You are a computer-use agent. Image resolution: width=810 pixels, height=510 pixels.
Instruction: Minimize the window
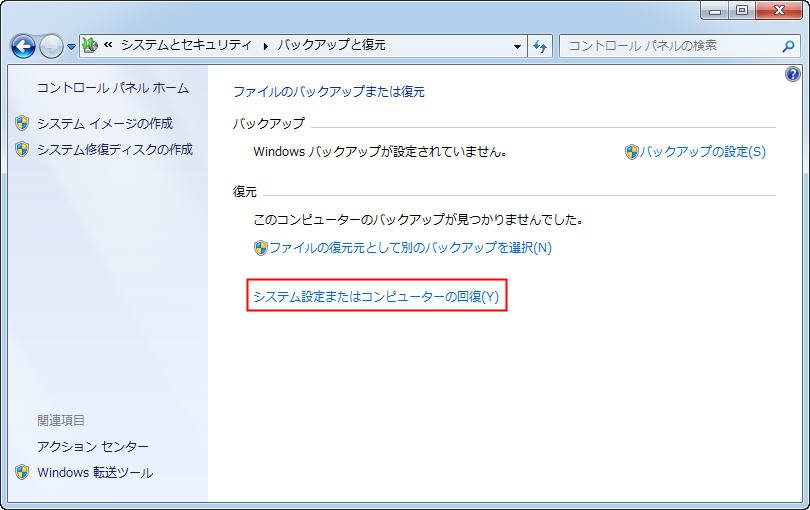715,10
